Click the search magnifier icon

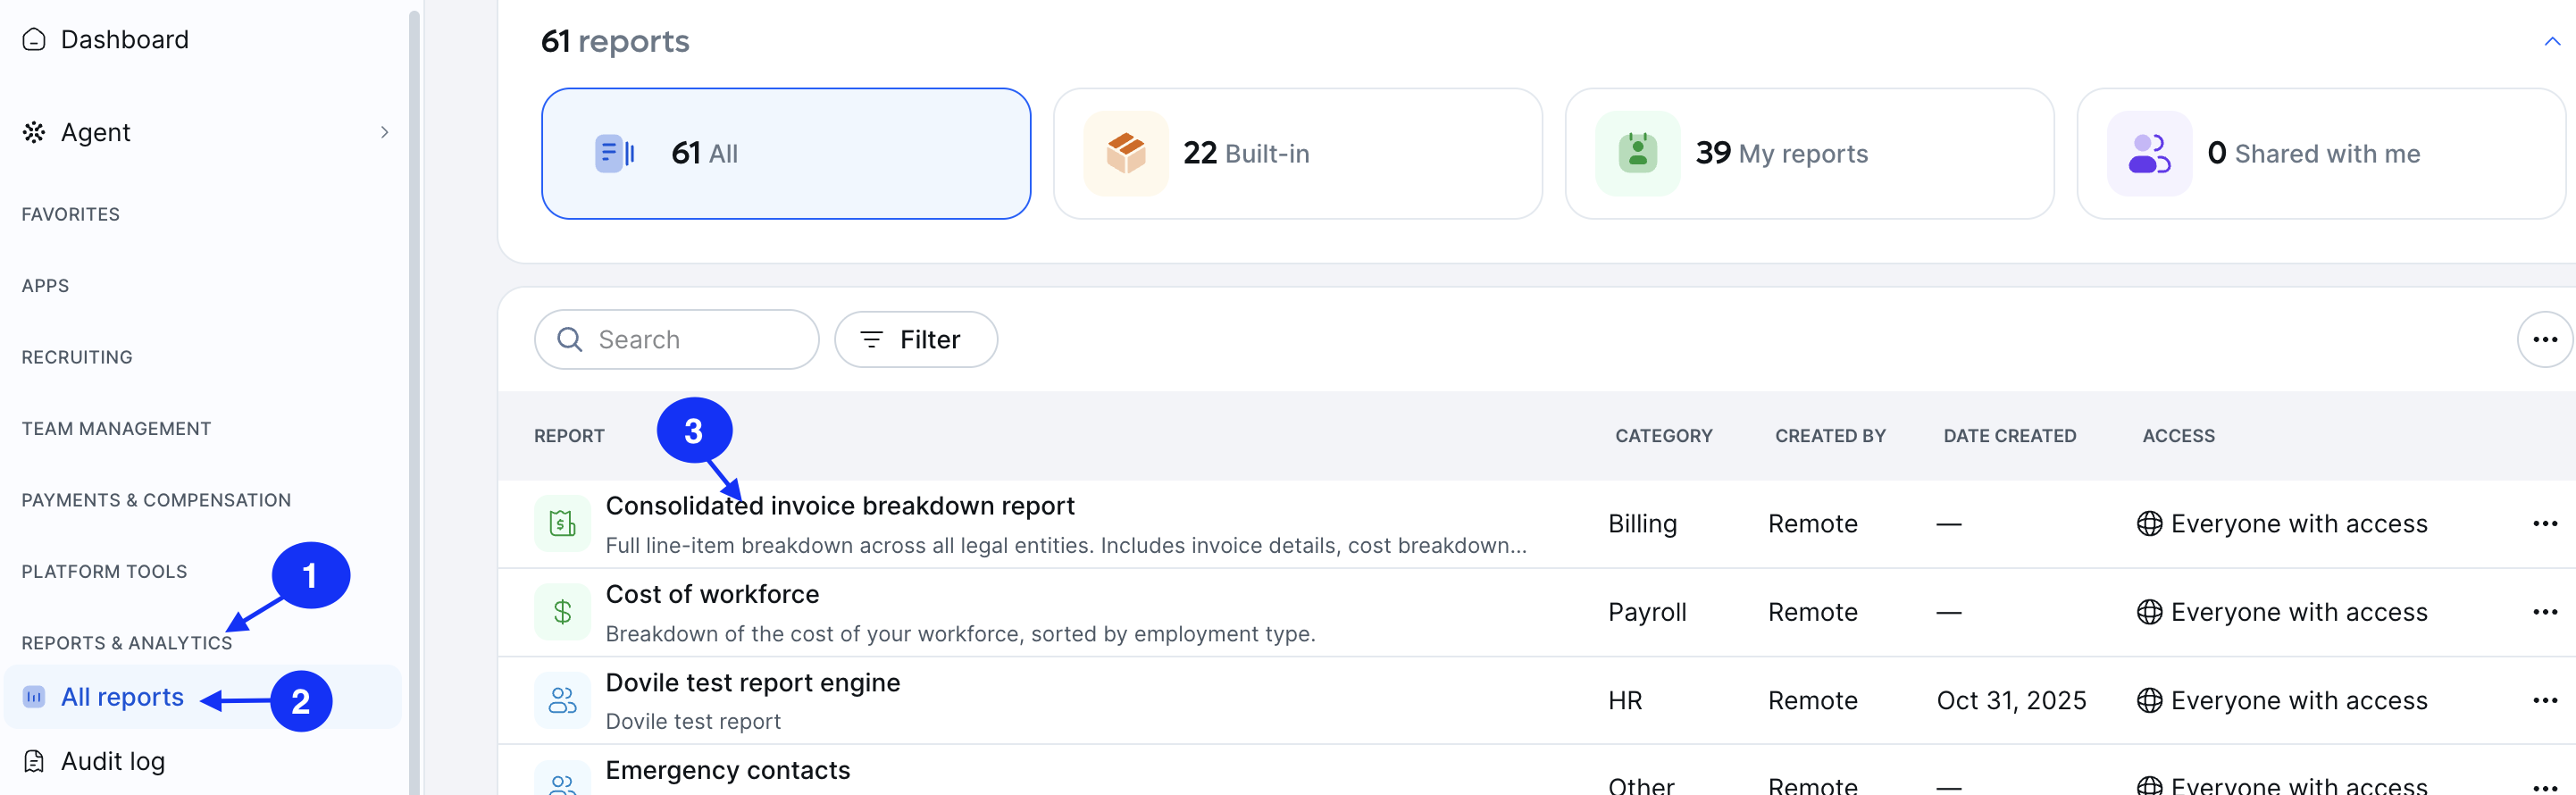click(570, 340)
